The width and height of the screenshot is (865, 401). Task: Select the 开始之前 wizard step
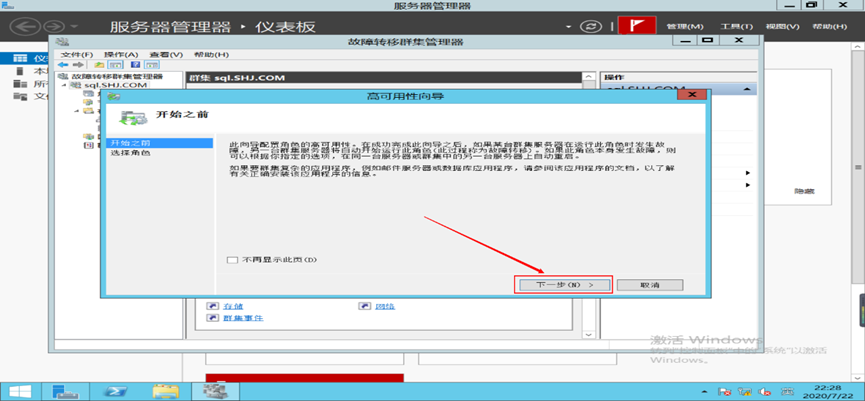pos(159,143)
